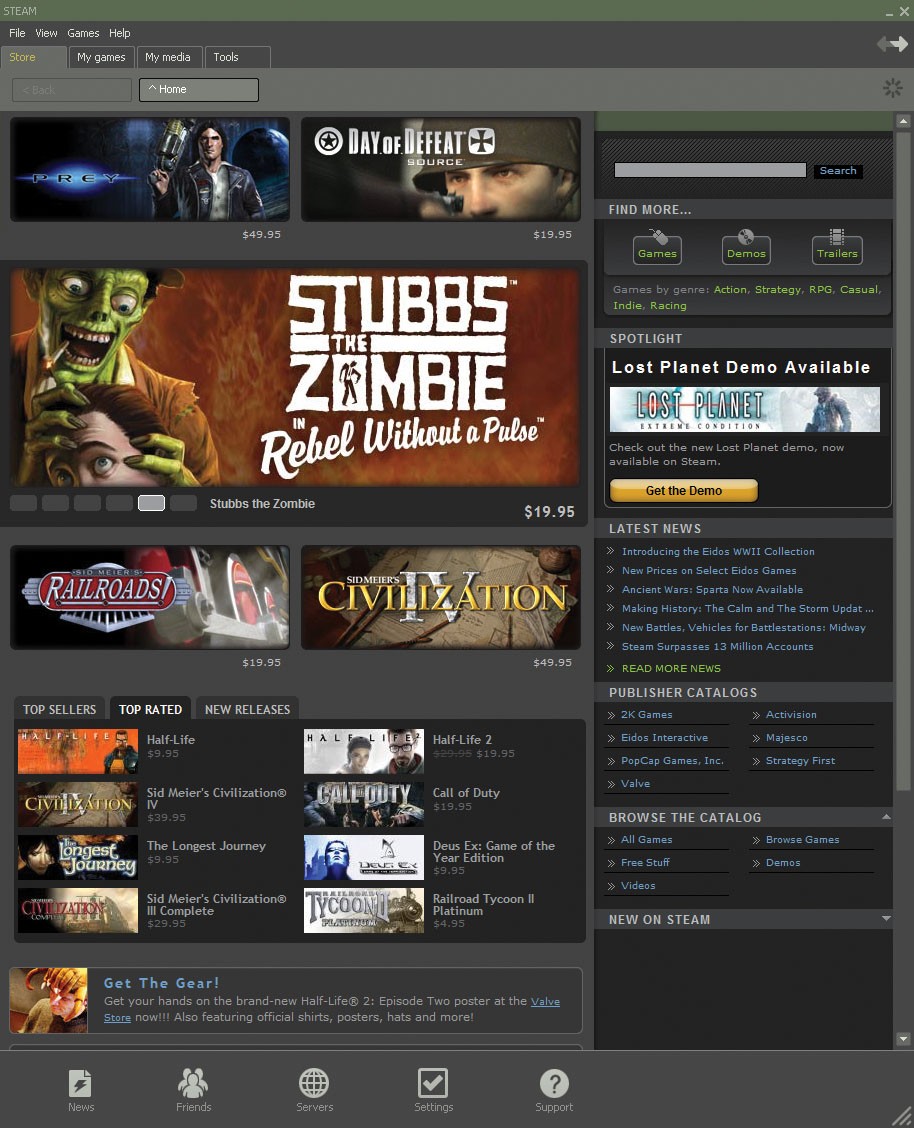Switch to the My media tab
This screenshot has height=1128, width=914.
click(x=168, y=57)
